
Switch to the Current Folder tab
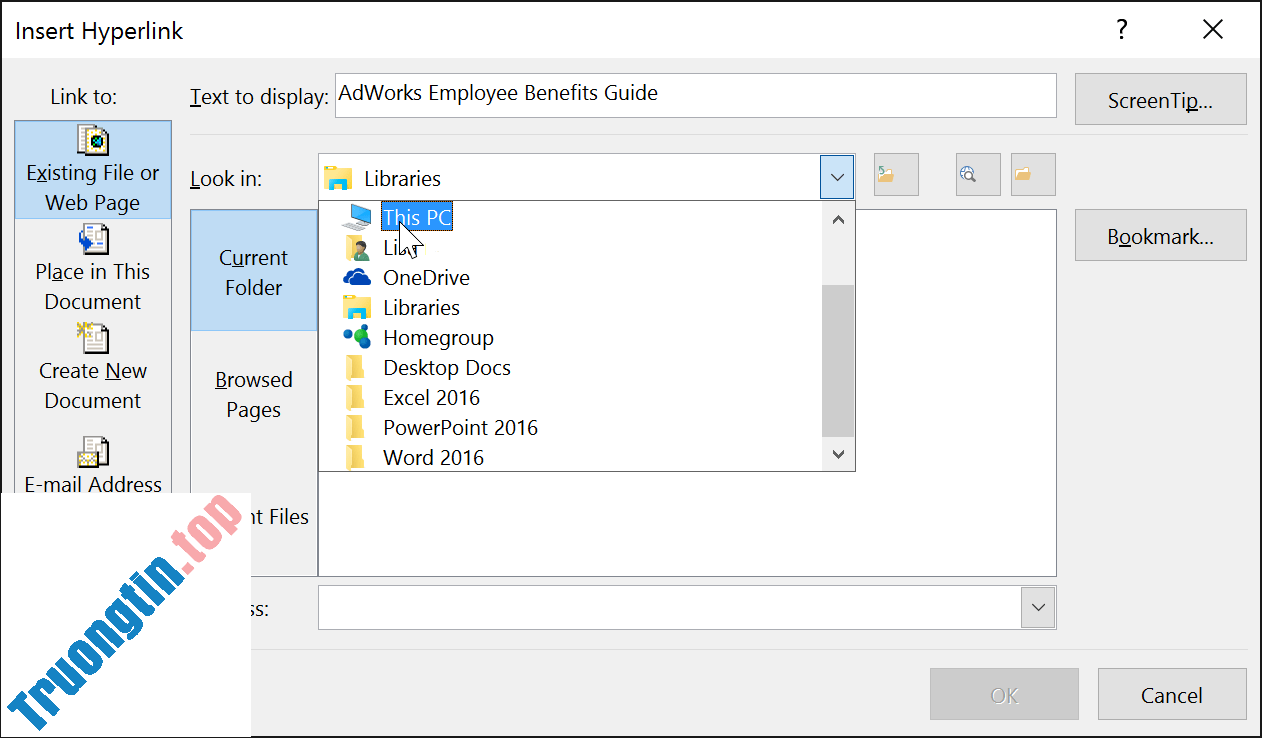click(253, 270)
